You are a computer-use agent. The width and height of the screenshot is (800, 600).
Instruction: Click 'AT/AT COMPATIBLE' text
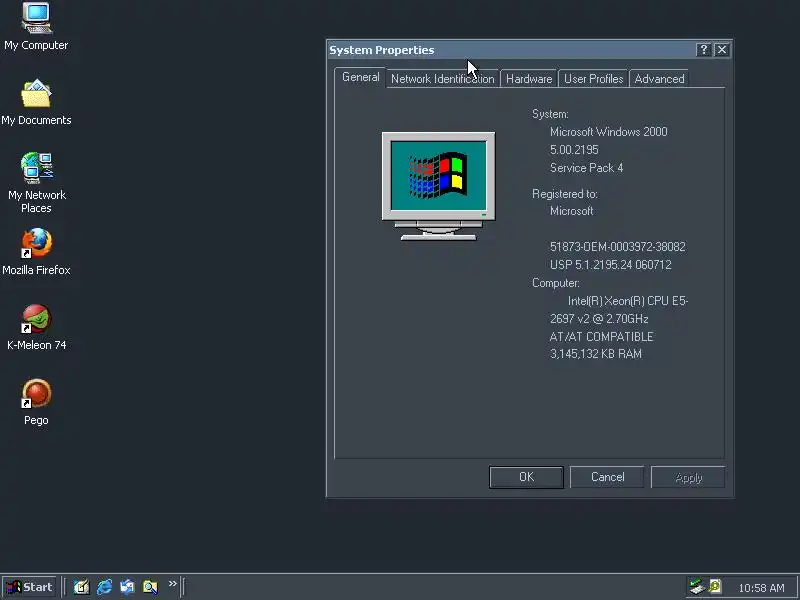[x=602, y=337]
